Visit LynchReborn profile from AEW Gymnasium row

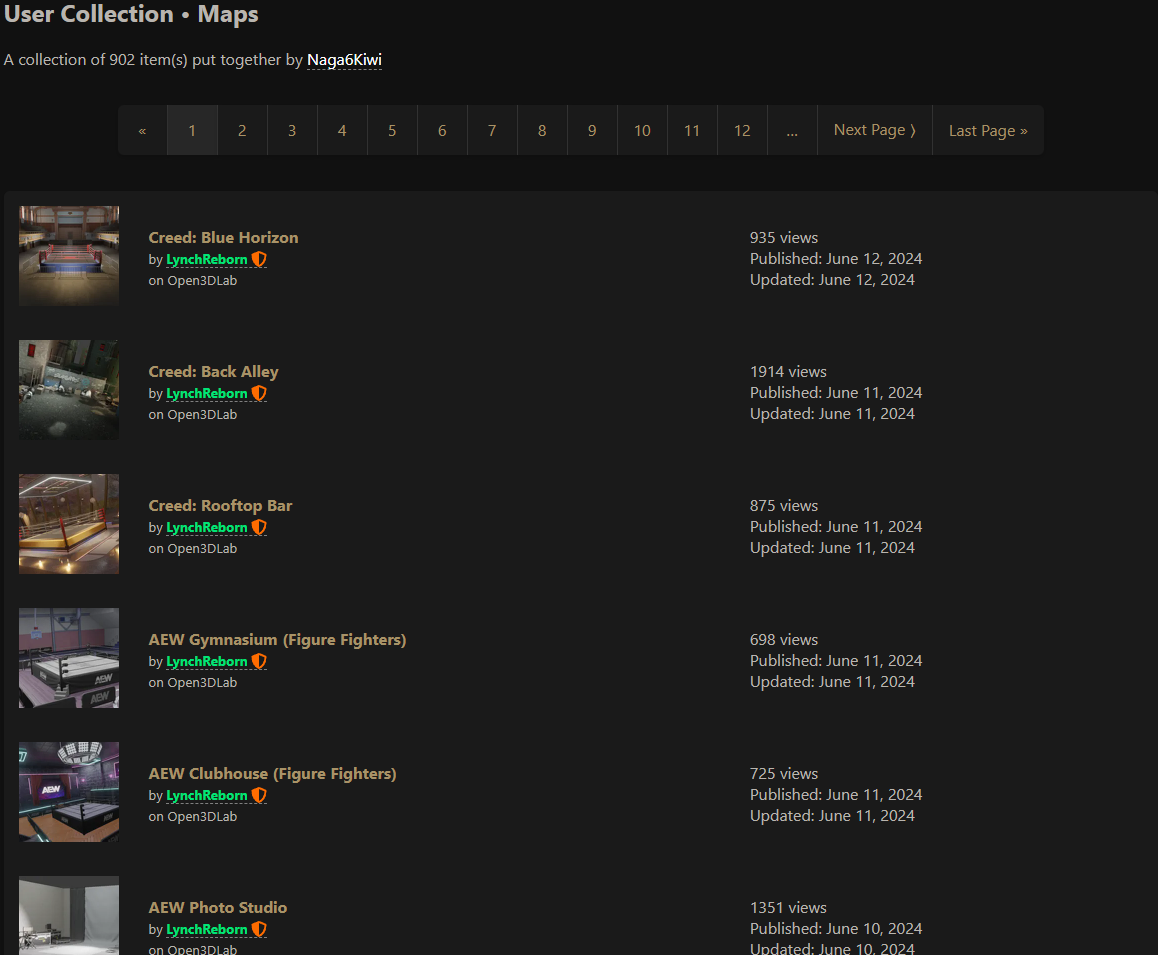207,662
